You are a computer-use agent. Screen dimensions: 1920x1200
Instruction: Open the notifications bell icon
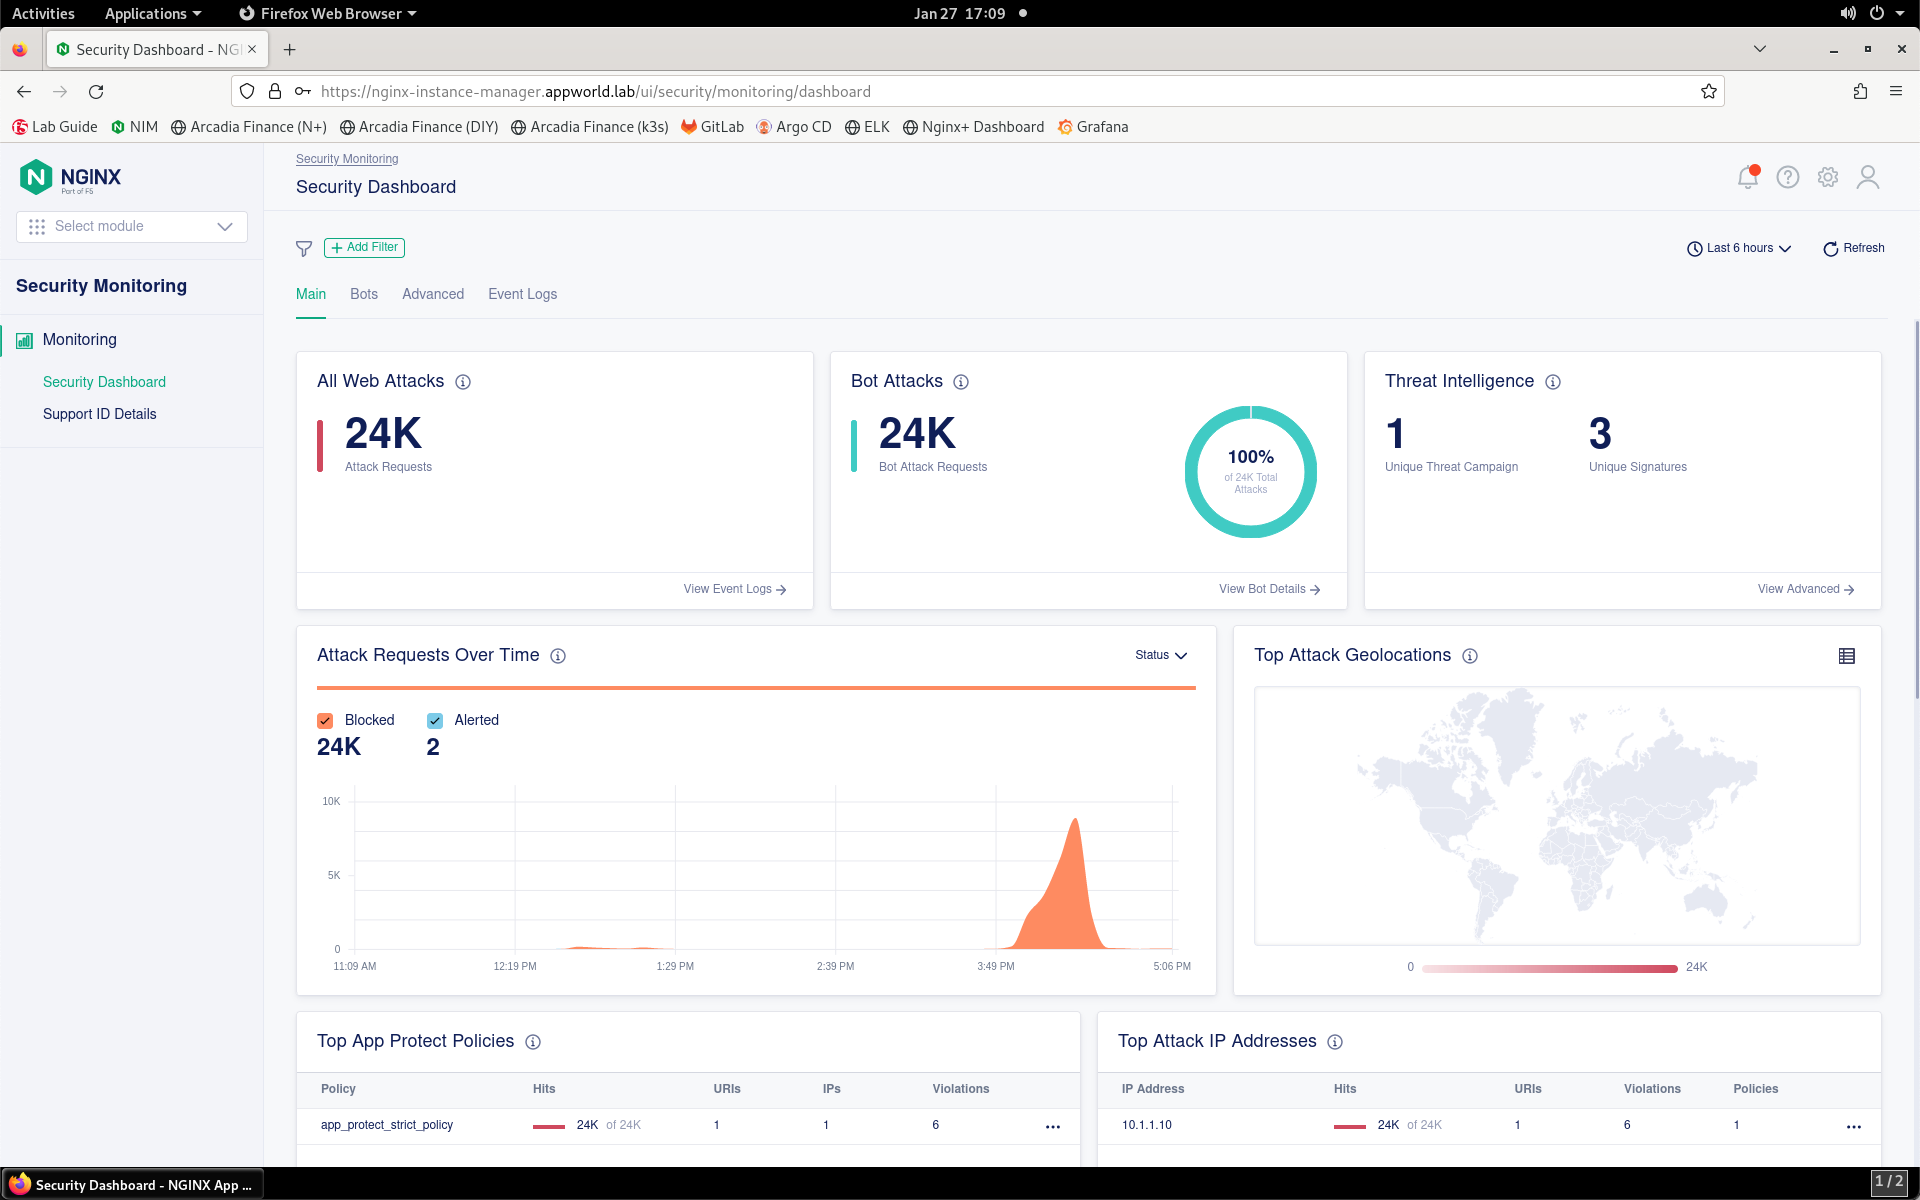[x=1748, y=177]
